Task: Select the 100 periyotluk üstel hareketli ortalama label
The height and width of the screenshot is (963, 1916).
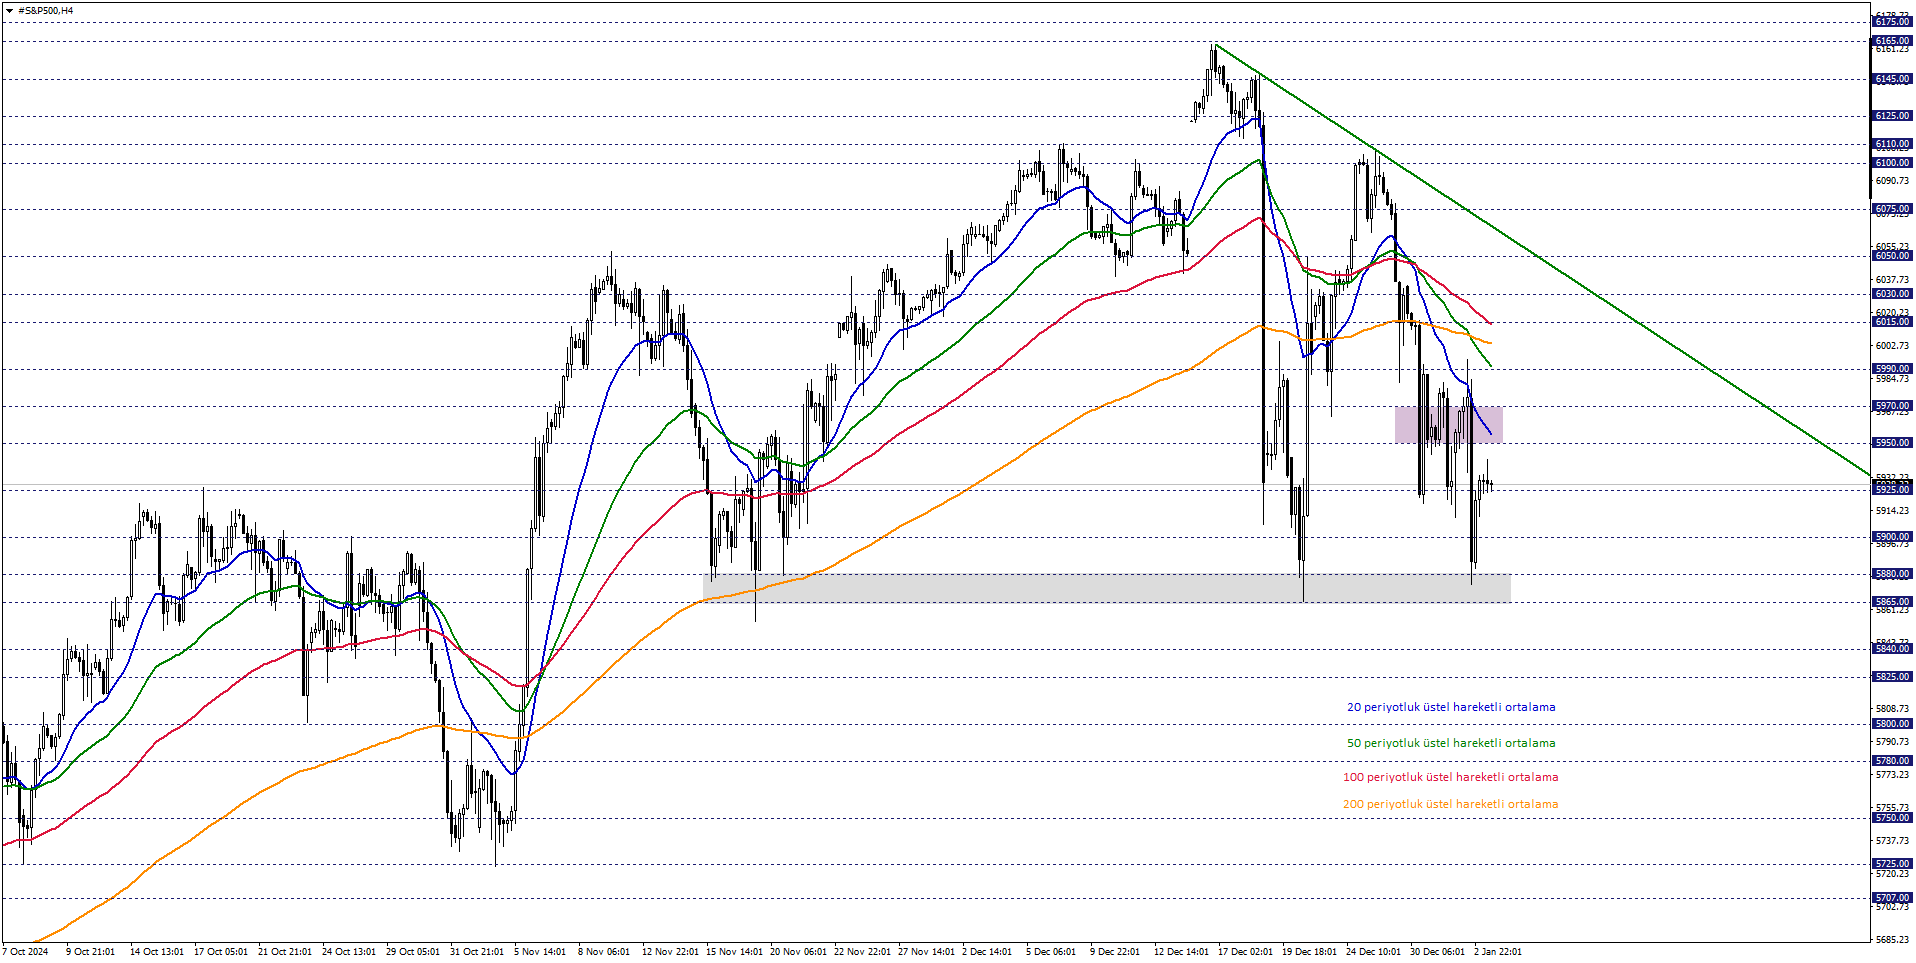Action: click(1450, 777)
